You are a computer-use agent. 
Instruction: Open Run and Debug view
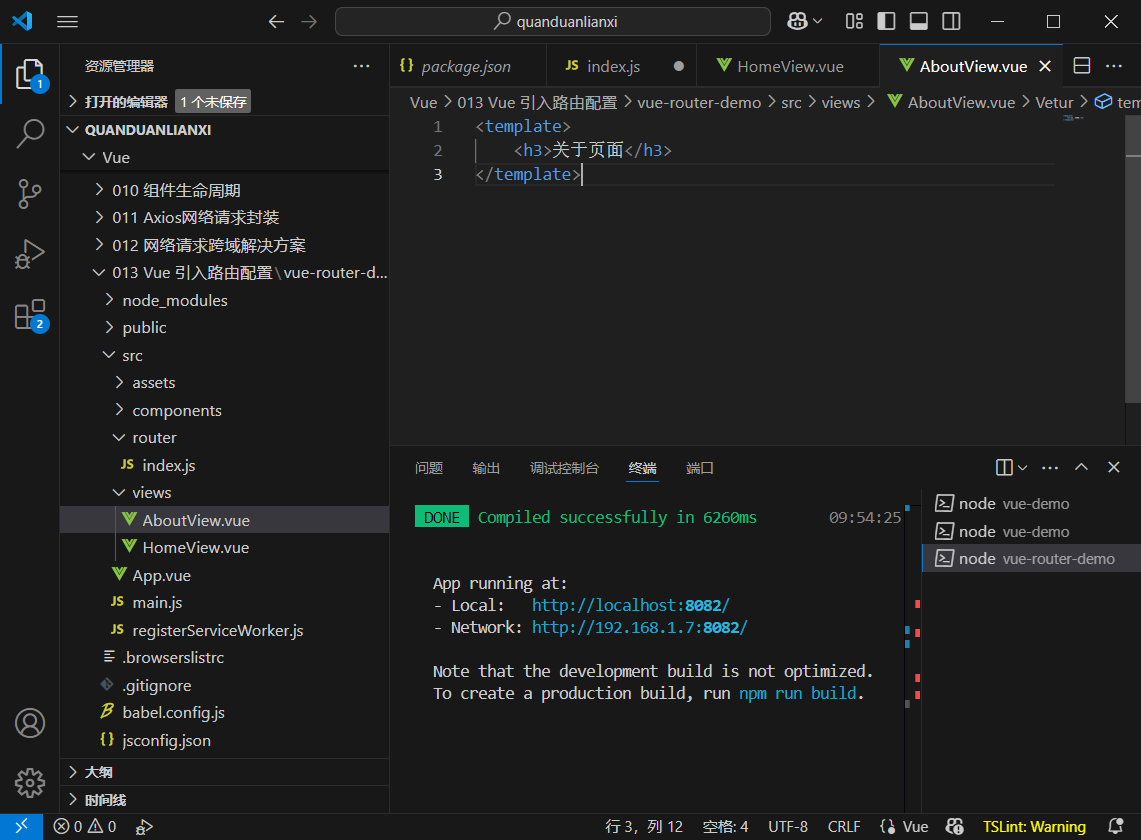30,254
